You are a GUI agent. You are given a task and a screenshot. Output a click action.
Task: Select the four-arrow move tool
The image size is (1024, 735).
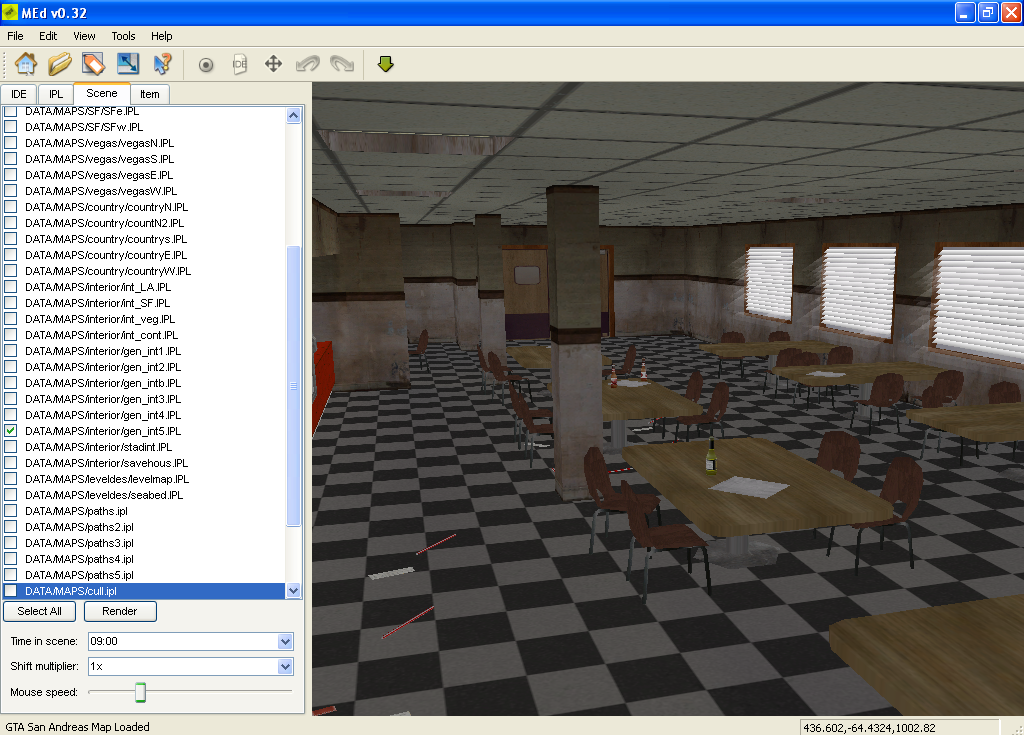pyautogui.click(x=273, y=64)
